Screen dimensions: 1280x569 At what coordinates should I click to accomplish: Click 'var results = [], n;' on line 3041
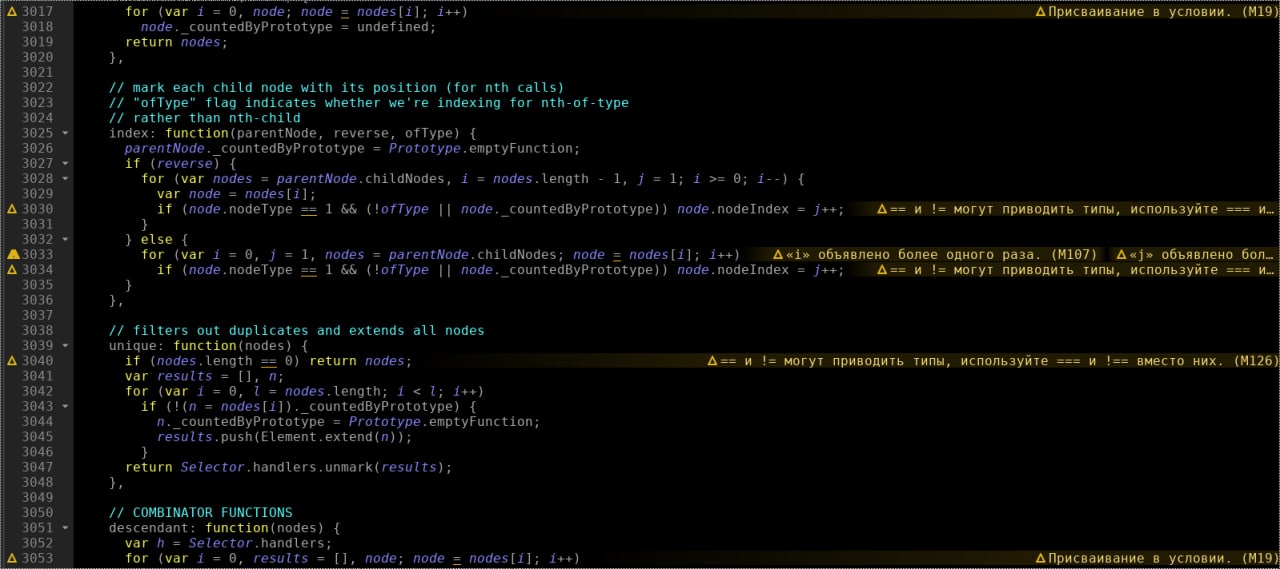pos(204,376)
